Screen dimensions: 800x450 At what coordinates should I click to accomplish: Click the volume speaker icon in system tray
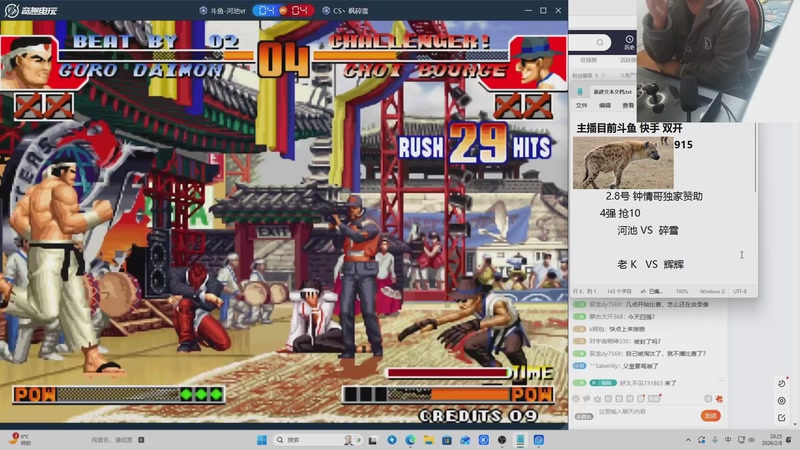[751, 440]
